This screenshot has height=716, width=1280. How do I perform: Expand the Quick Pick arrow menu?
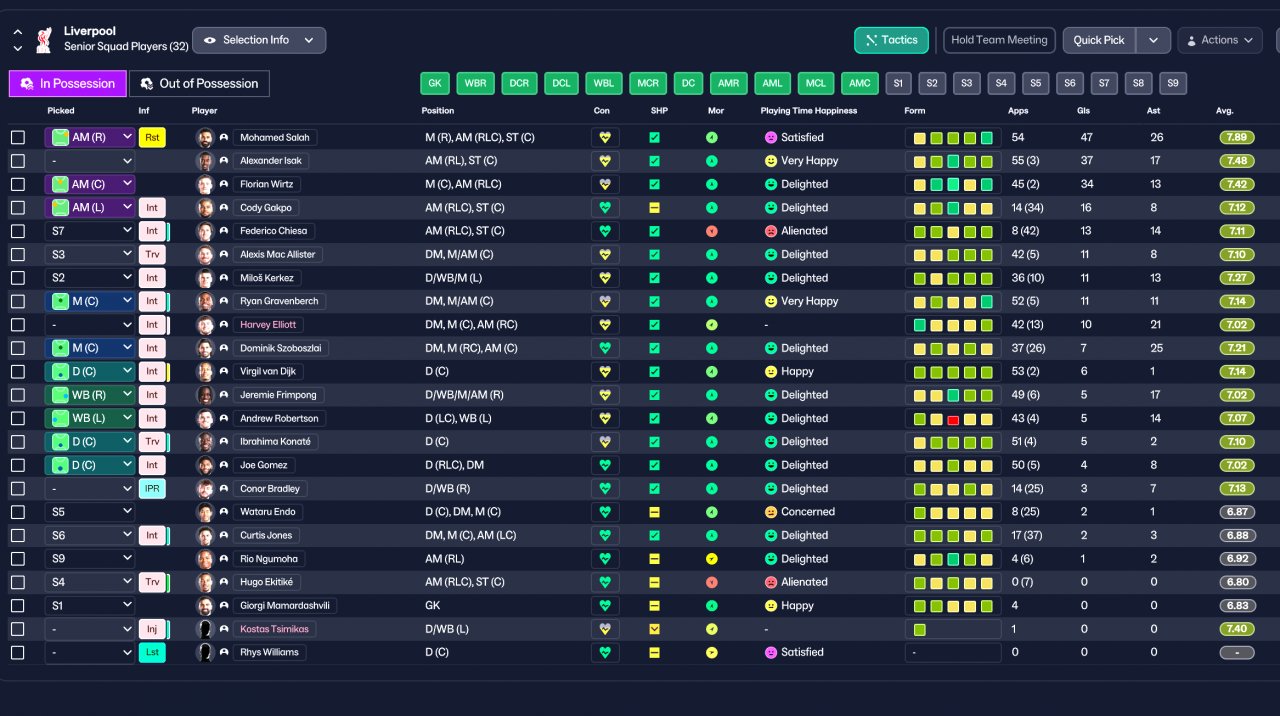tap(1153, 40)
